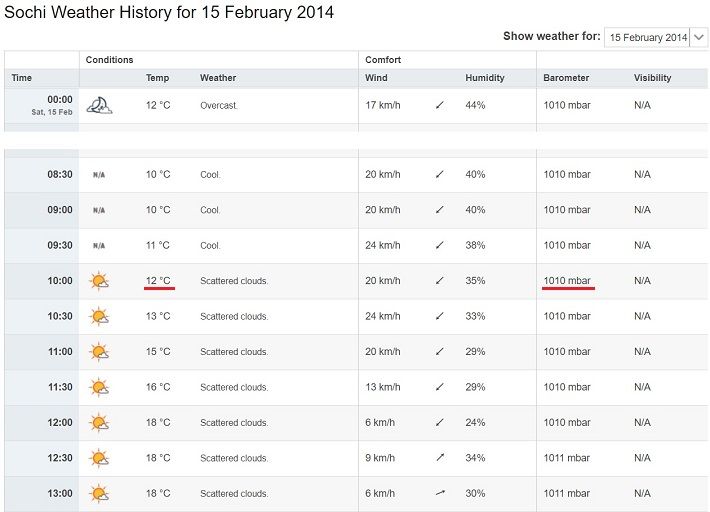This screenshot has height=512, width=710.
Task: Click the wind direction arrow at 00:00
Action: pyautogui.click(x=439, y=105)
